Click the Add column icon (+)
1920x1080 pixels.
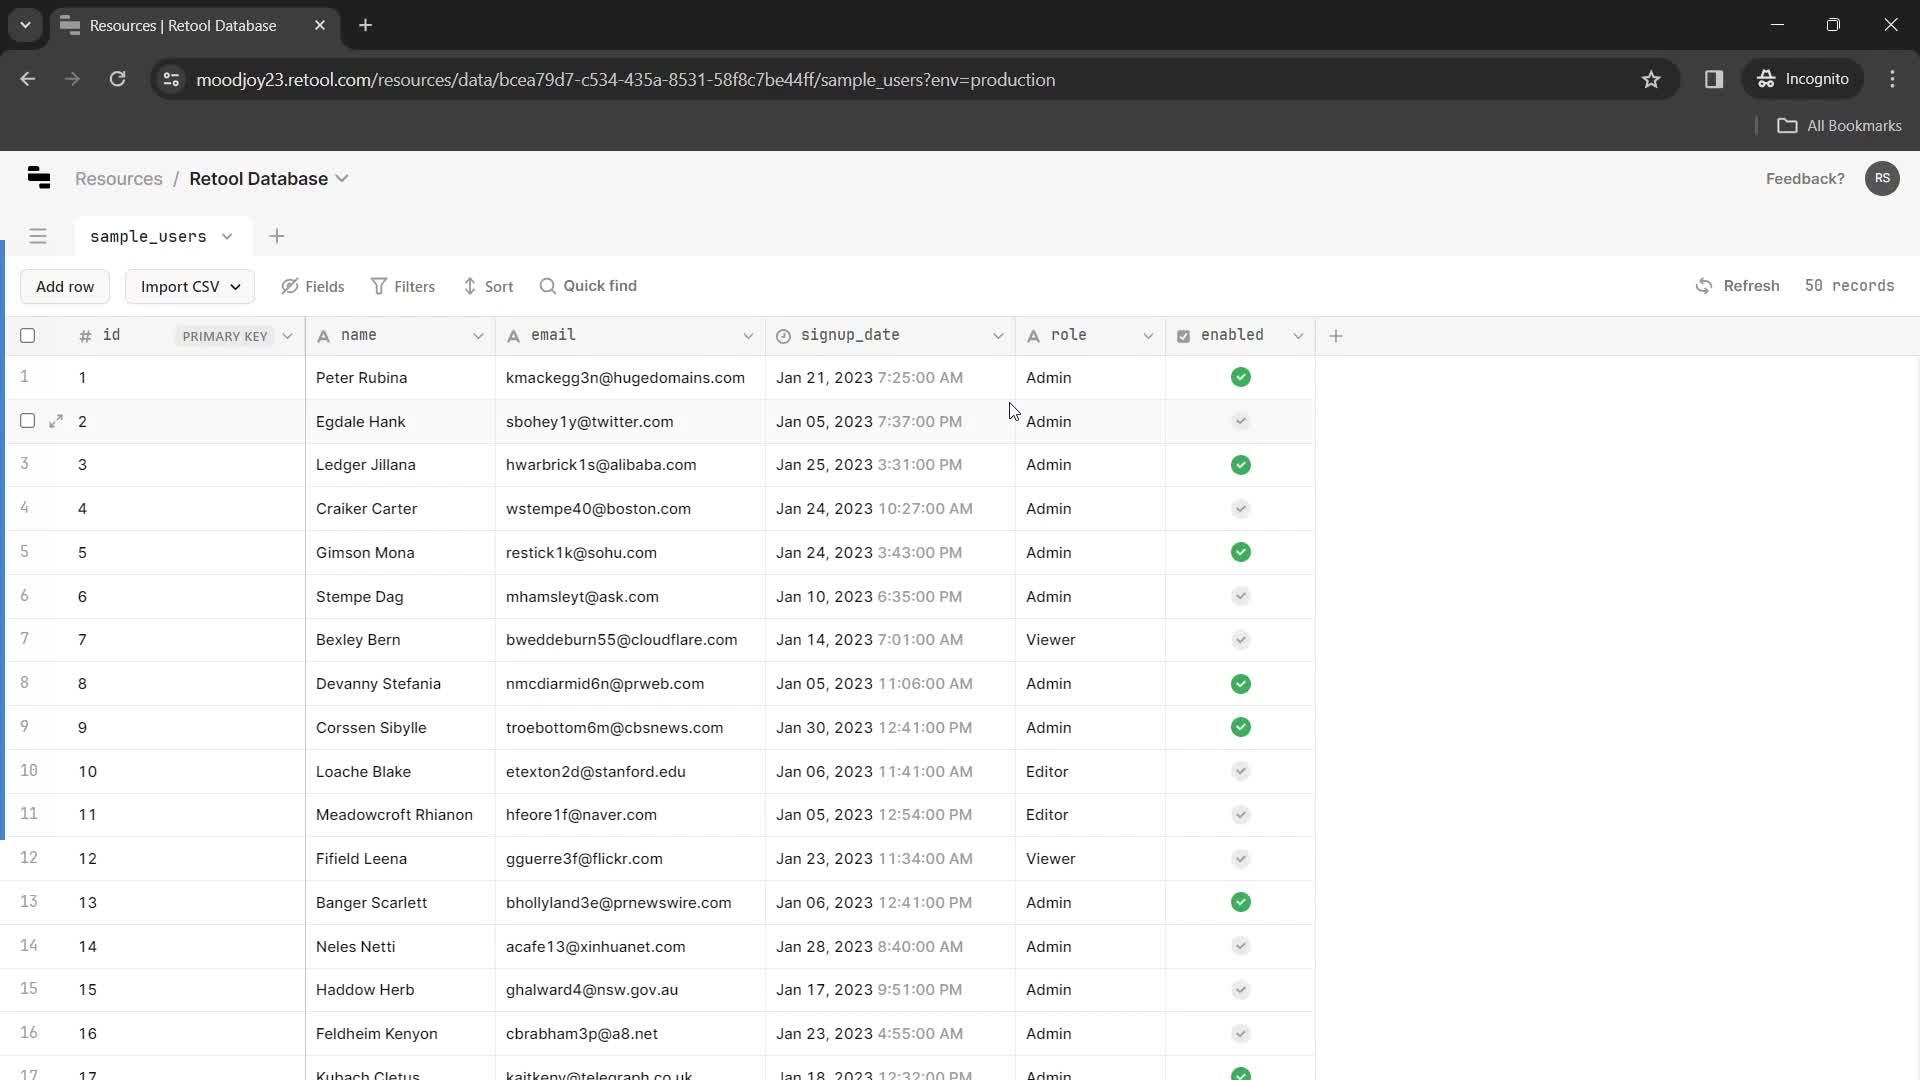click(1336, 334)
